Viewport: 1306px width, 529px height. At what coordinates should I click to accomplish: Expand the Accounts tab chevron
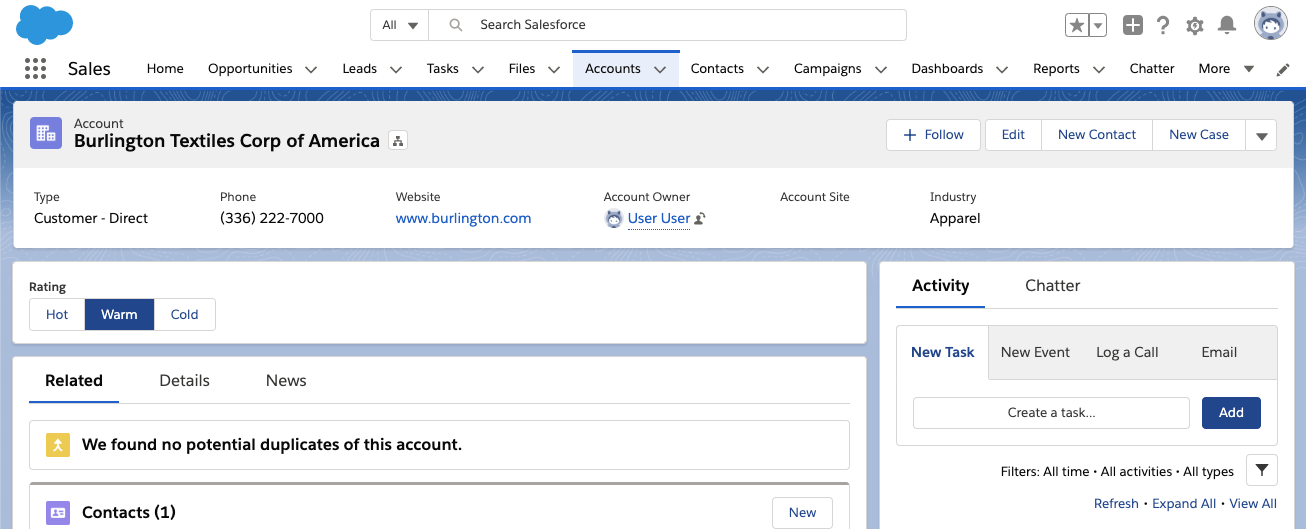coord(660,70)
